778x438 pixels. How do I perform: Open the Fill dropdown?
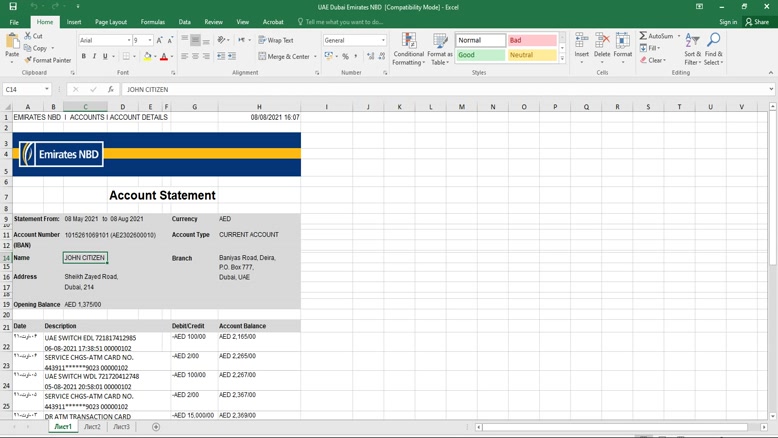point(650,48)
